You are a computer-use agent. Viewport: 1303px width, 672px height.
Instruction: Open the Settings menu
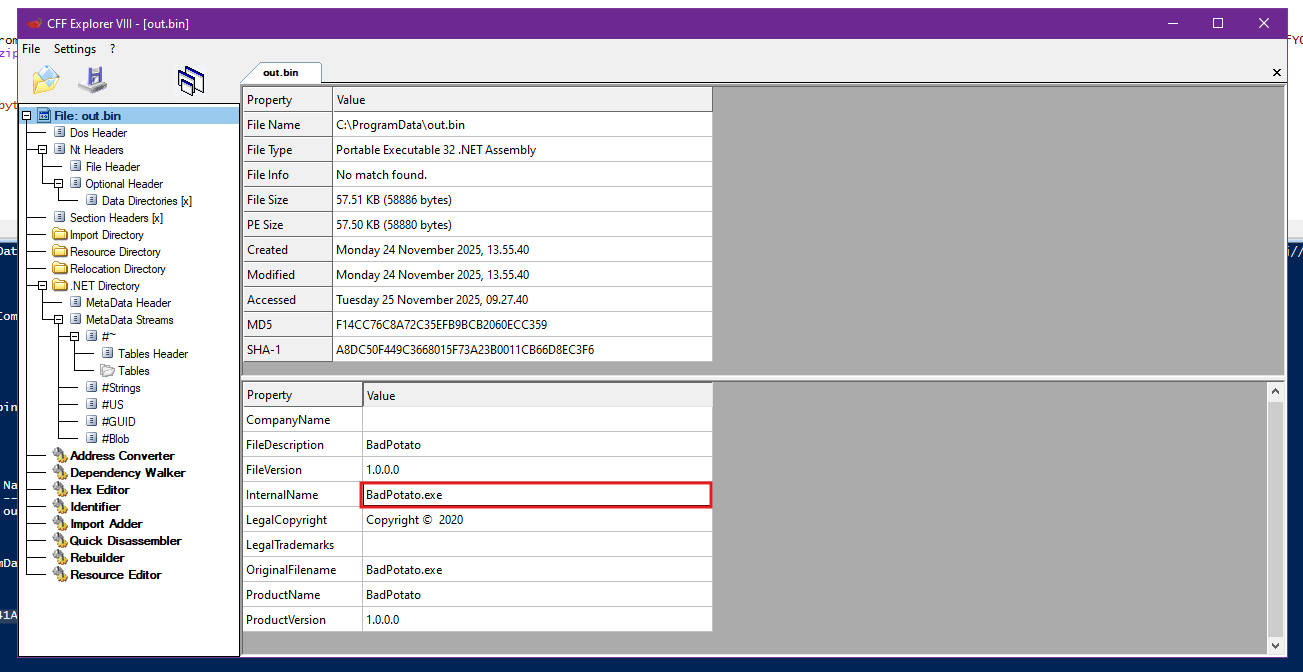[x=75, y=49]
